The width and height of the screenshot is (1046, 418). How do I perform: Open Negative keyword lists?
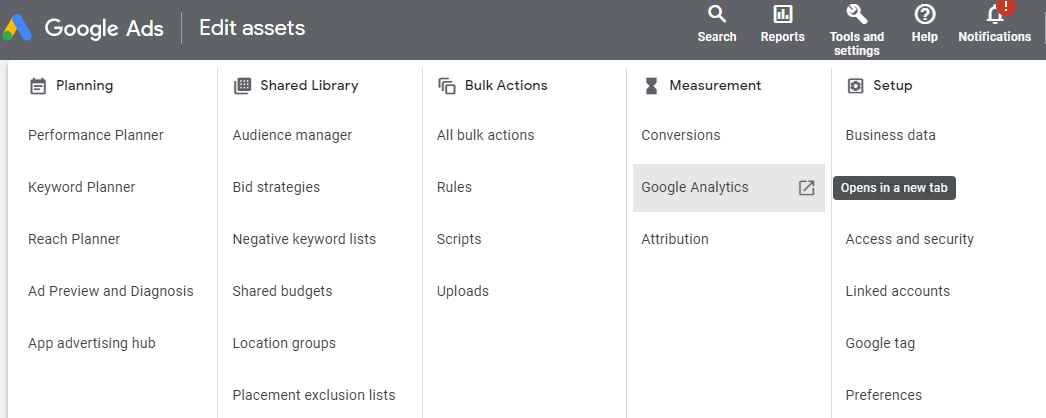pyautogui.click(x=304, y=239)
